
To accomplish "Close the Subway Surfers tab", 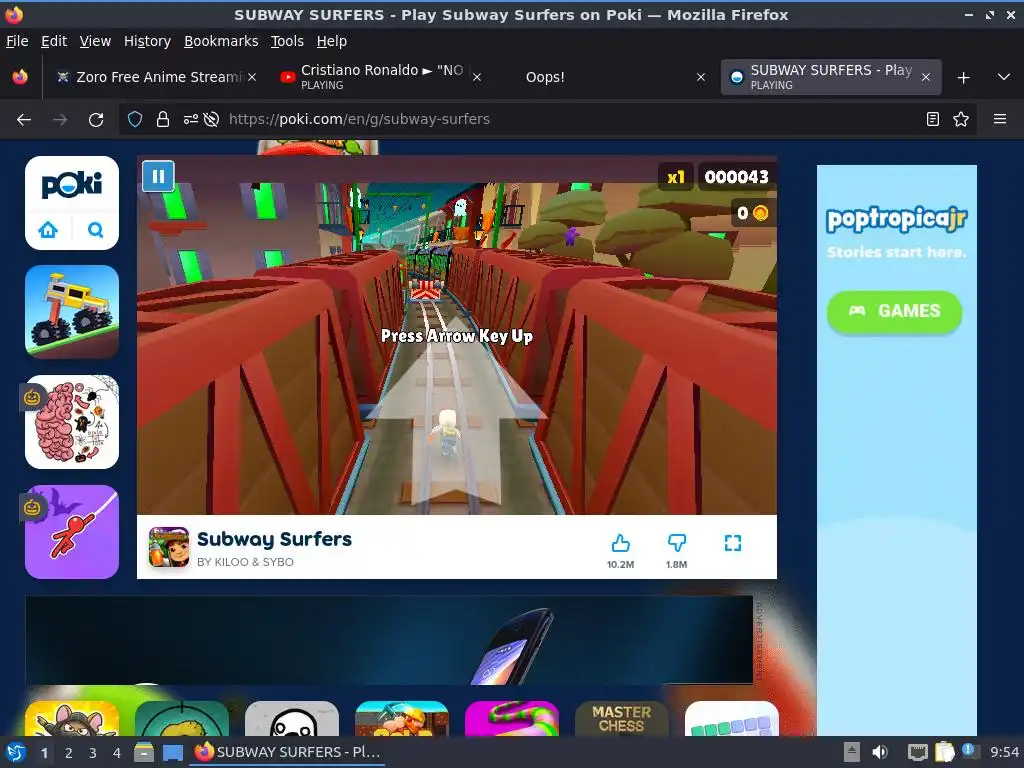I will tap(925, 77).
